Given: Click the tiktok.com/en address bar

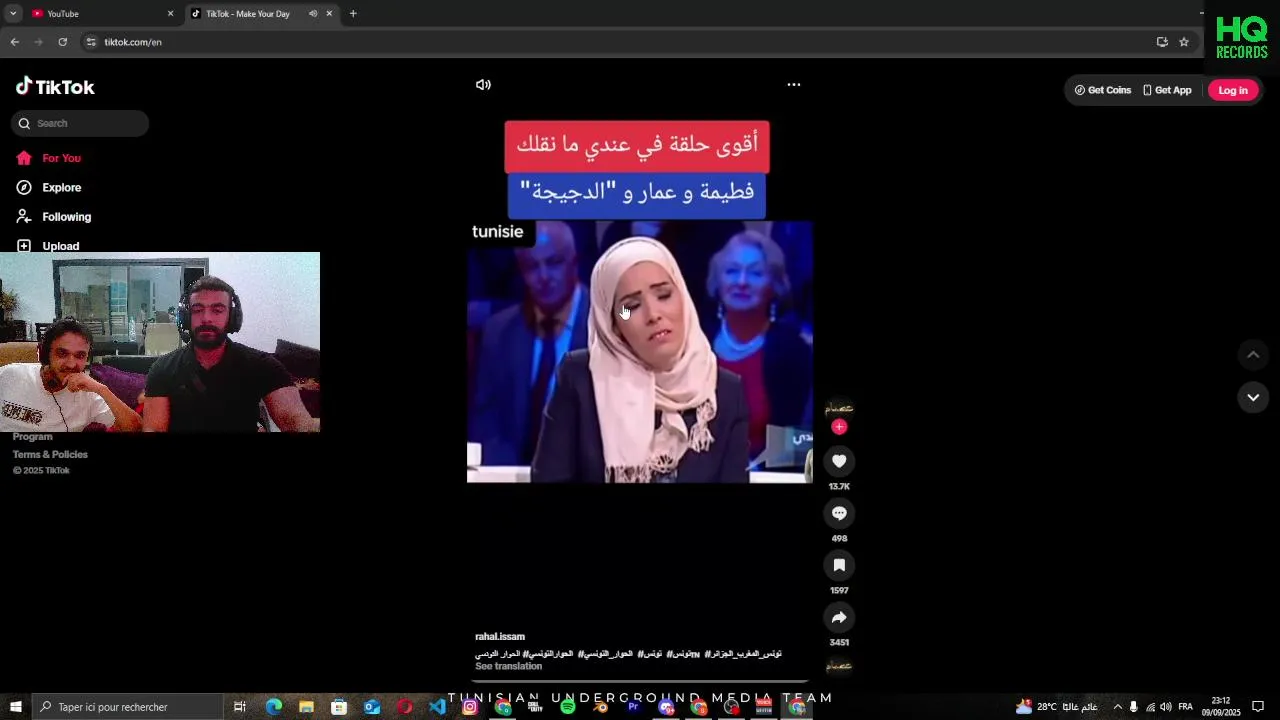Looking at the screenshot, I should click(x=620, y=42).
